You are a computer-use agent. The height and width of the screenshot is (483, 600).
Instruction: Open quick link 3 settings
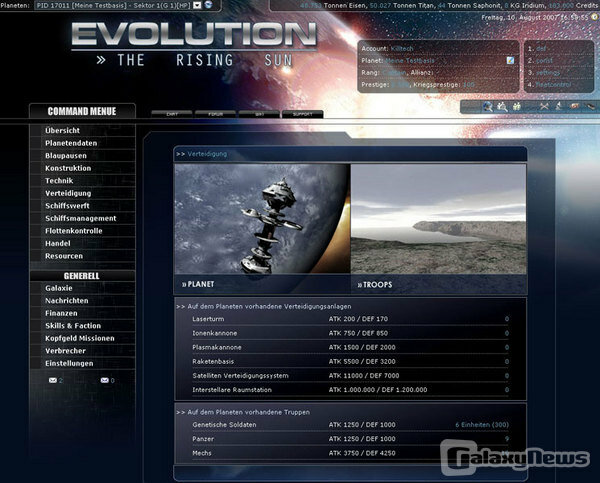pos(548,73)
